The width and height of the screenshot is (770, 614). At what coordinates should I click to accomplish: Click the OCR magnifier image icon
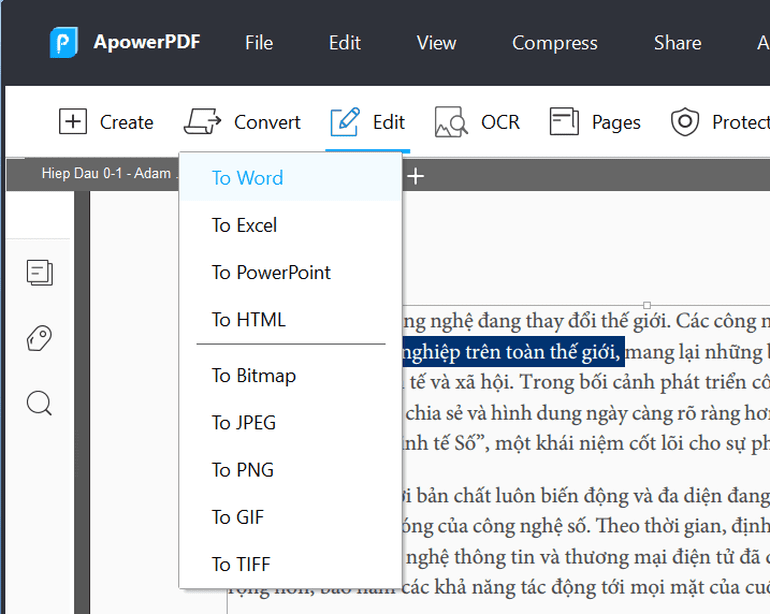coord(451,121)
